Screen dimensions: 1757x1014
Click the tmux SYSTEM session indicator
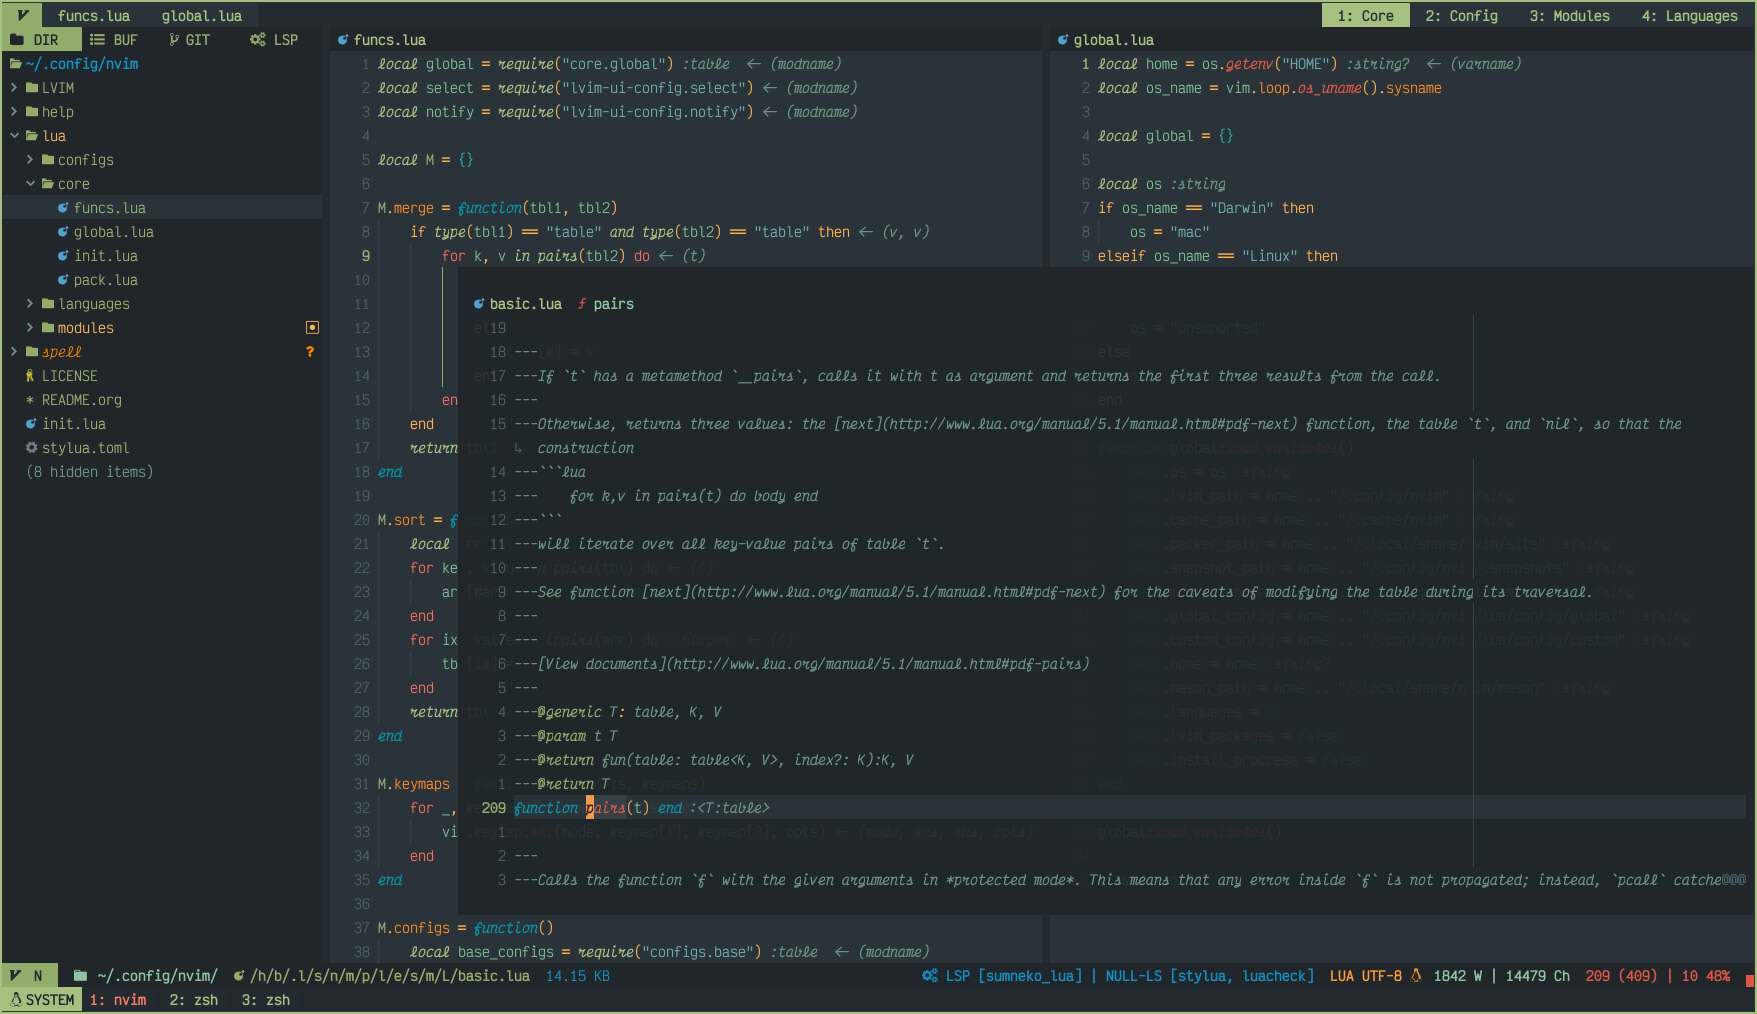click(x=42, y=1000)
